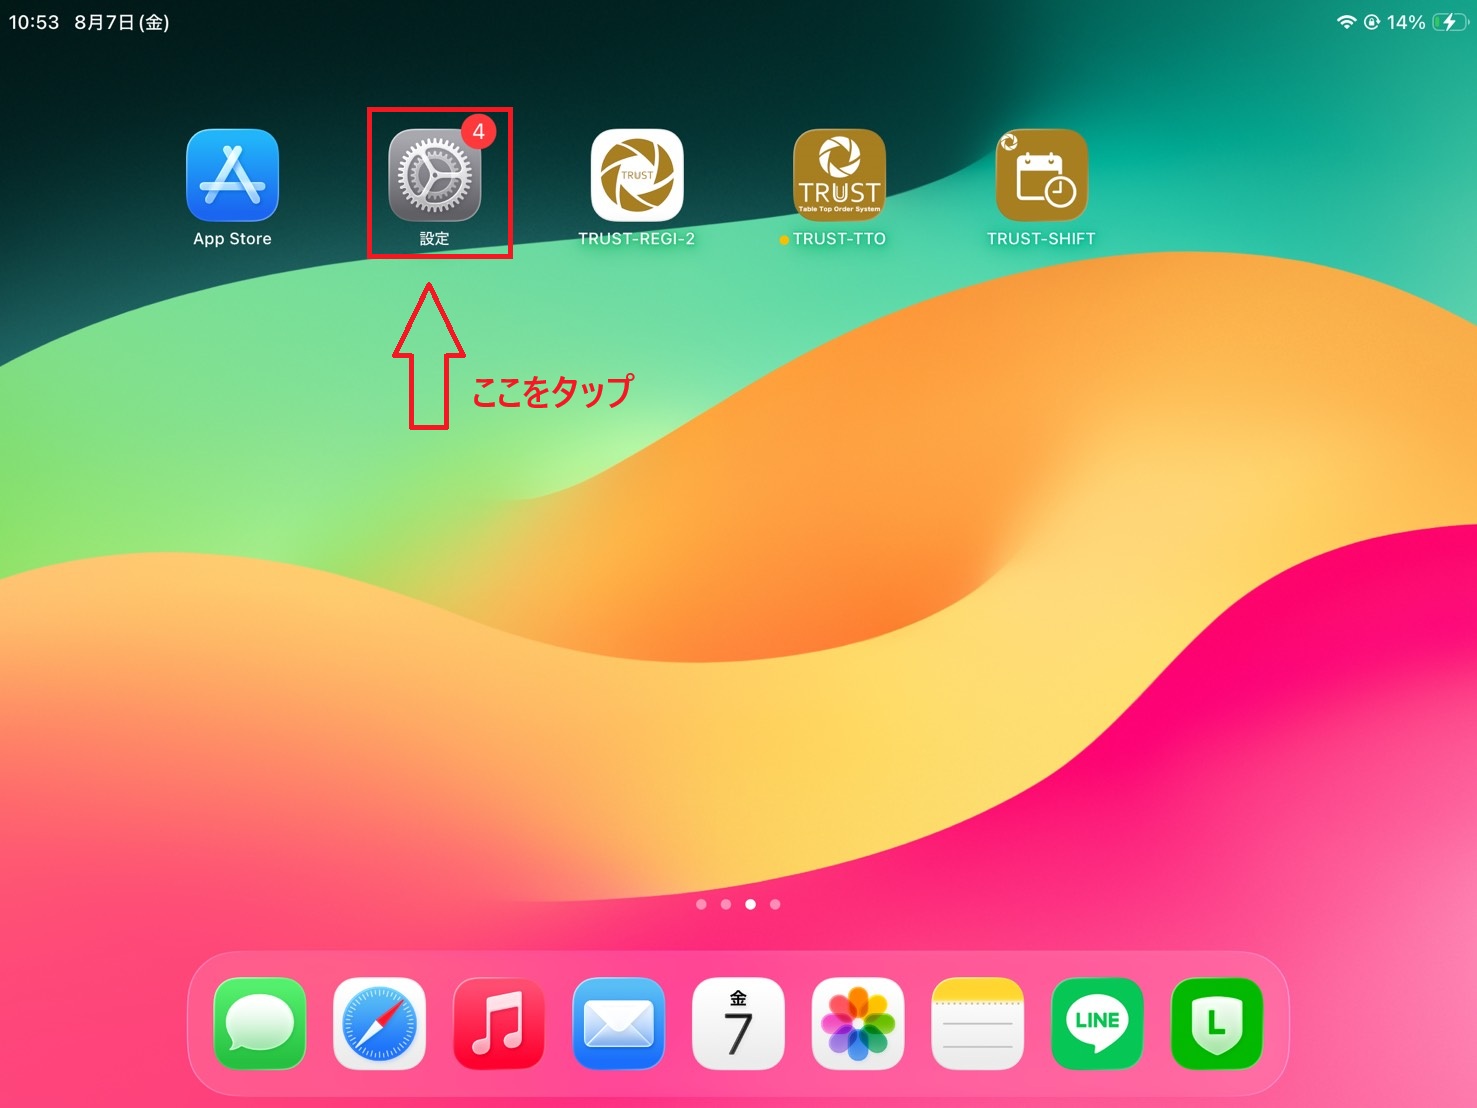Tap the last home screen page dot
The height and width of the screenshot is (1108, 1477).
[x=775, y=904]
